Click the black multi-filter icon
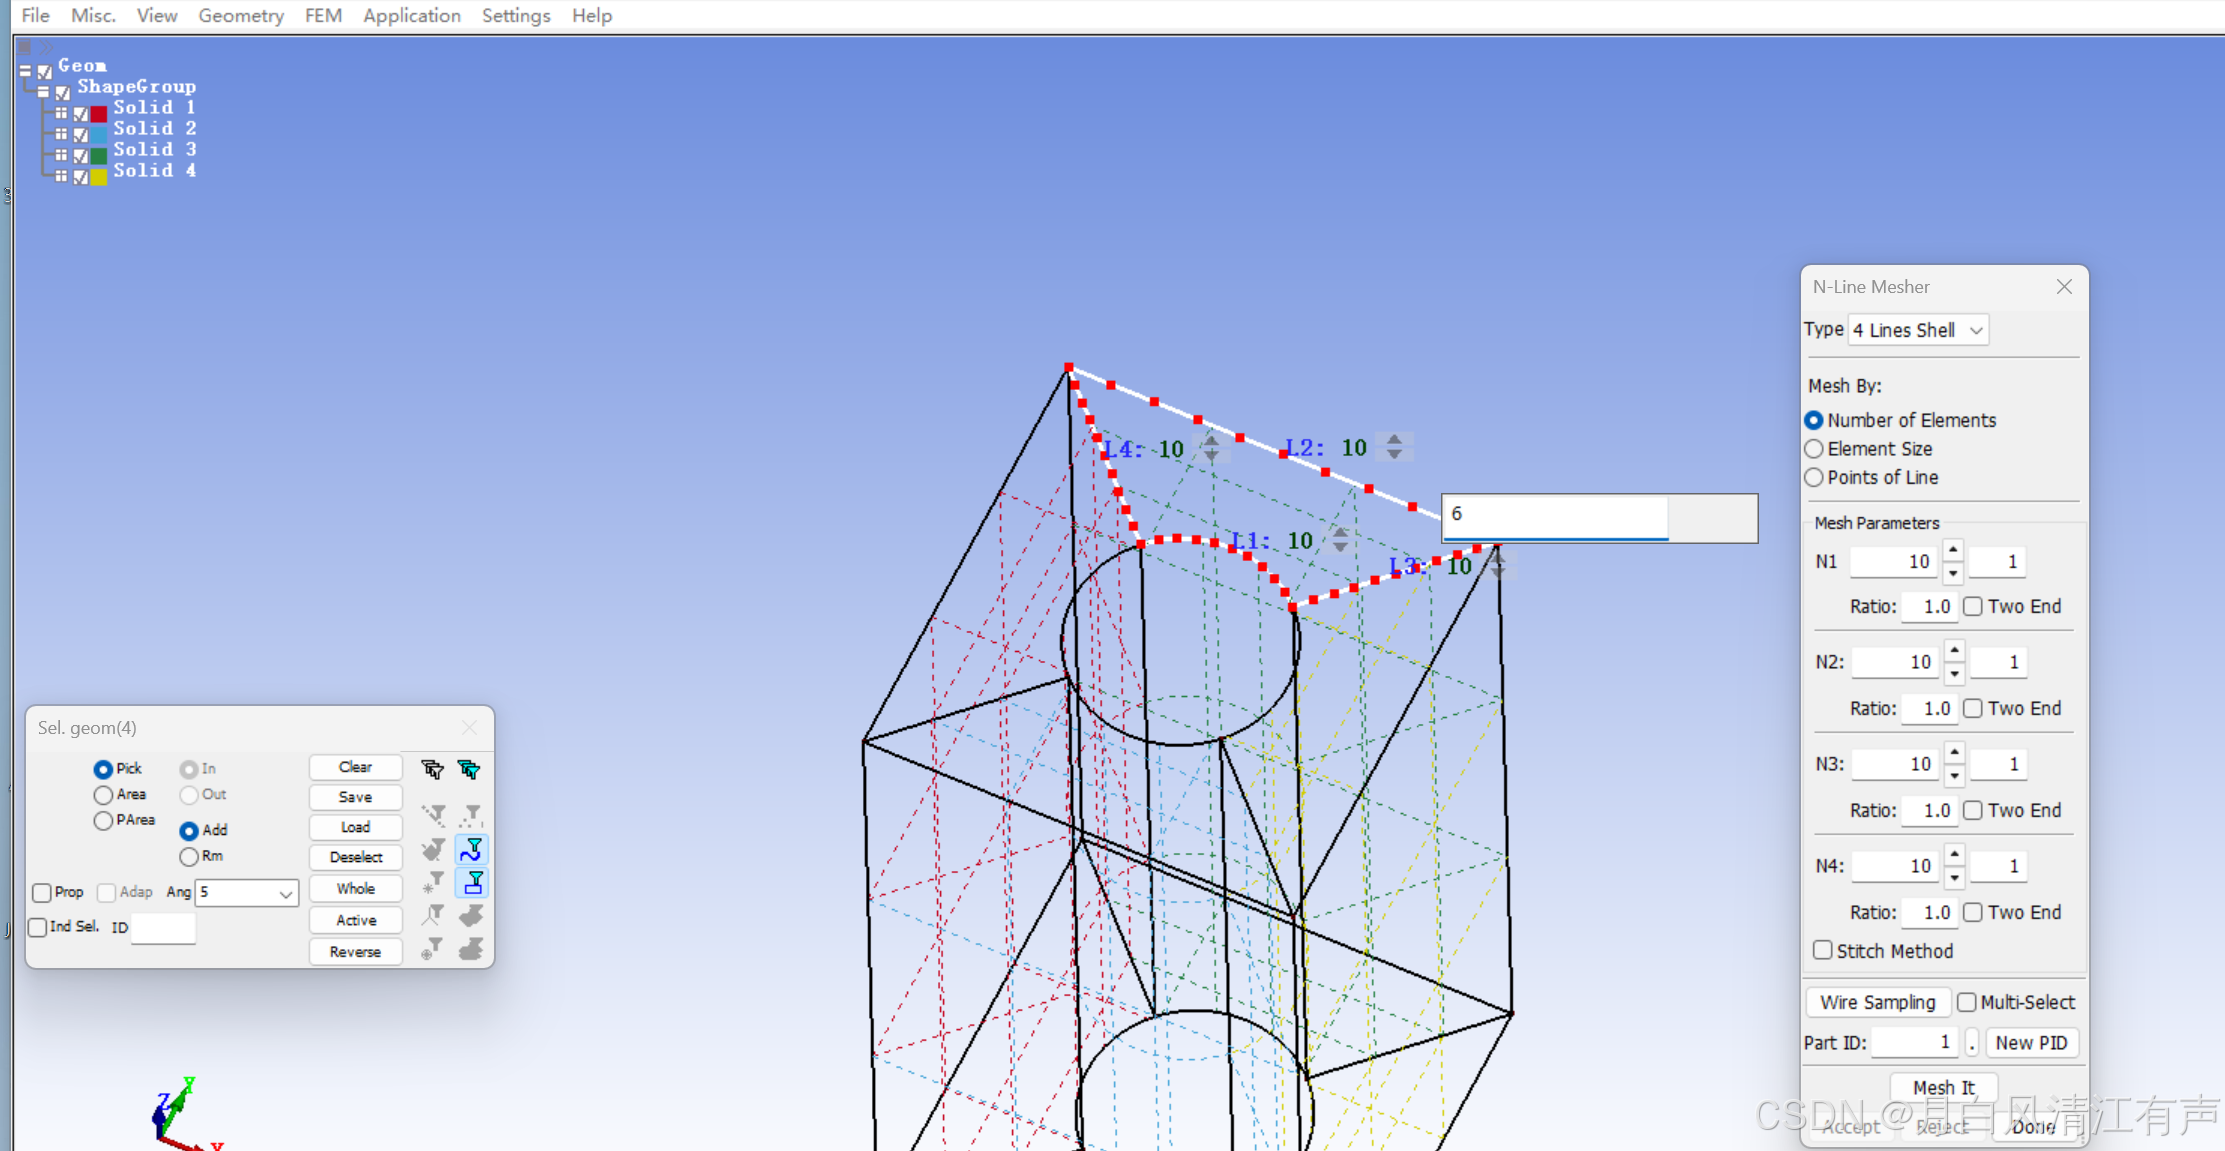 (432, 769)
